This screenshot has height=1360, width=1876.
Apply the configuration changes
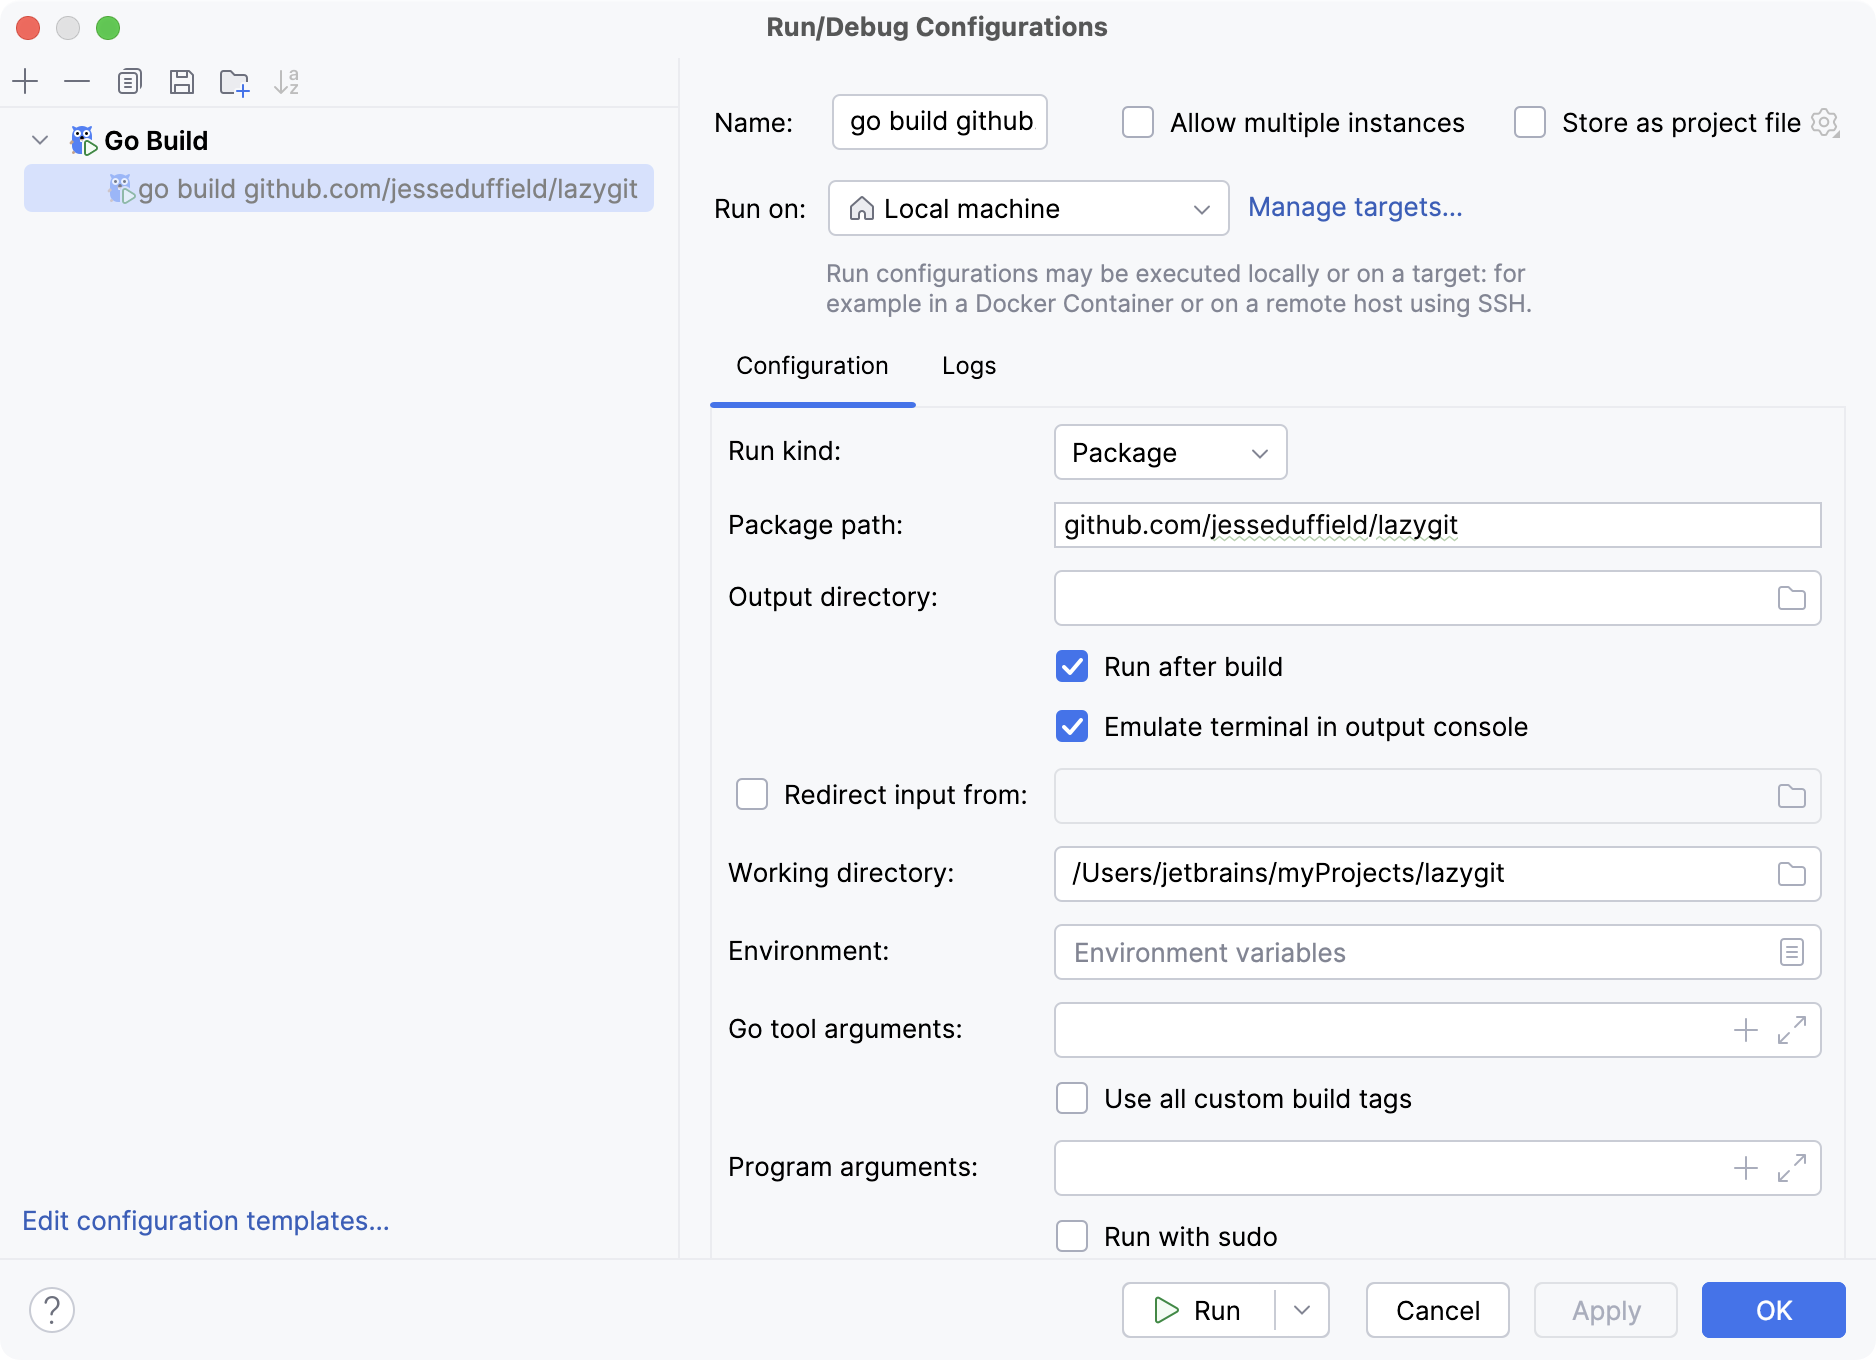[x=1604, y=1310]
